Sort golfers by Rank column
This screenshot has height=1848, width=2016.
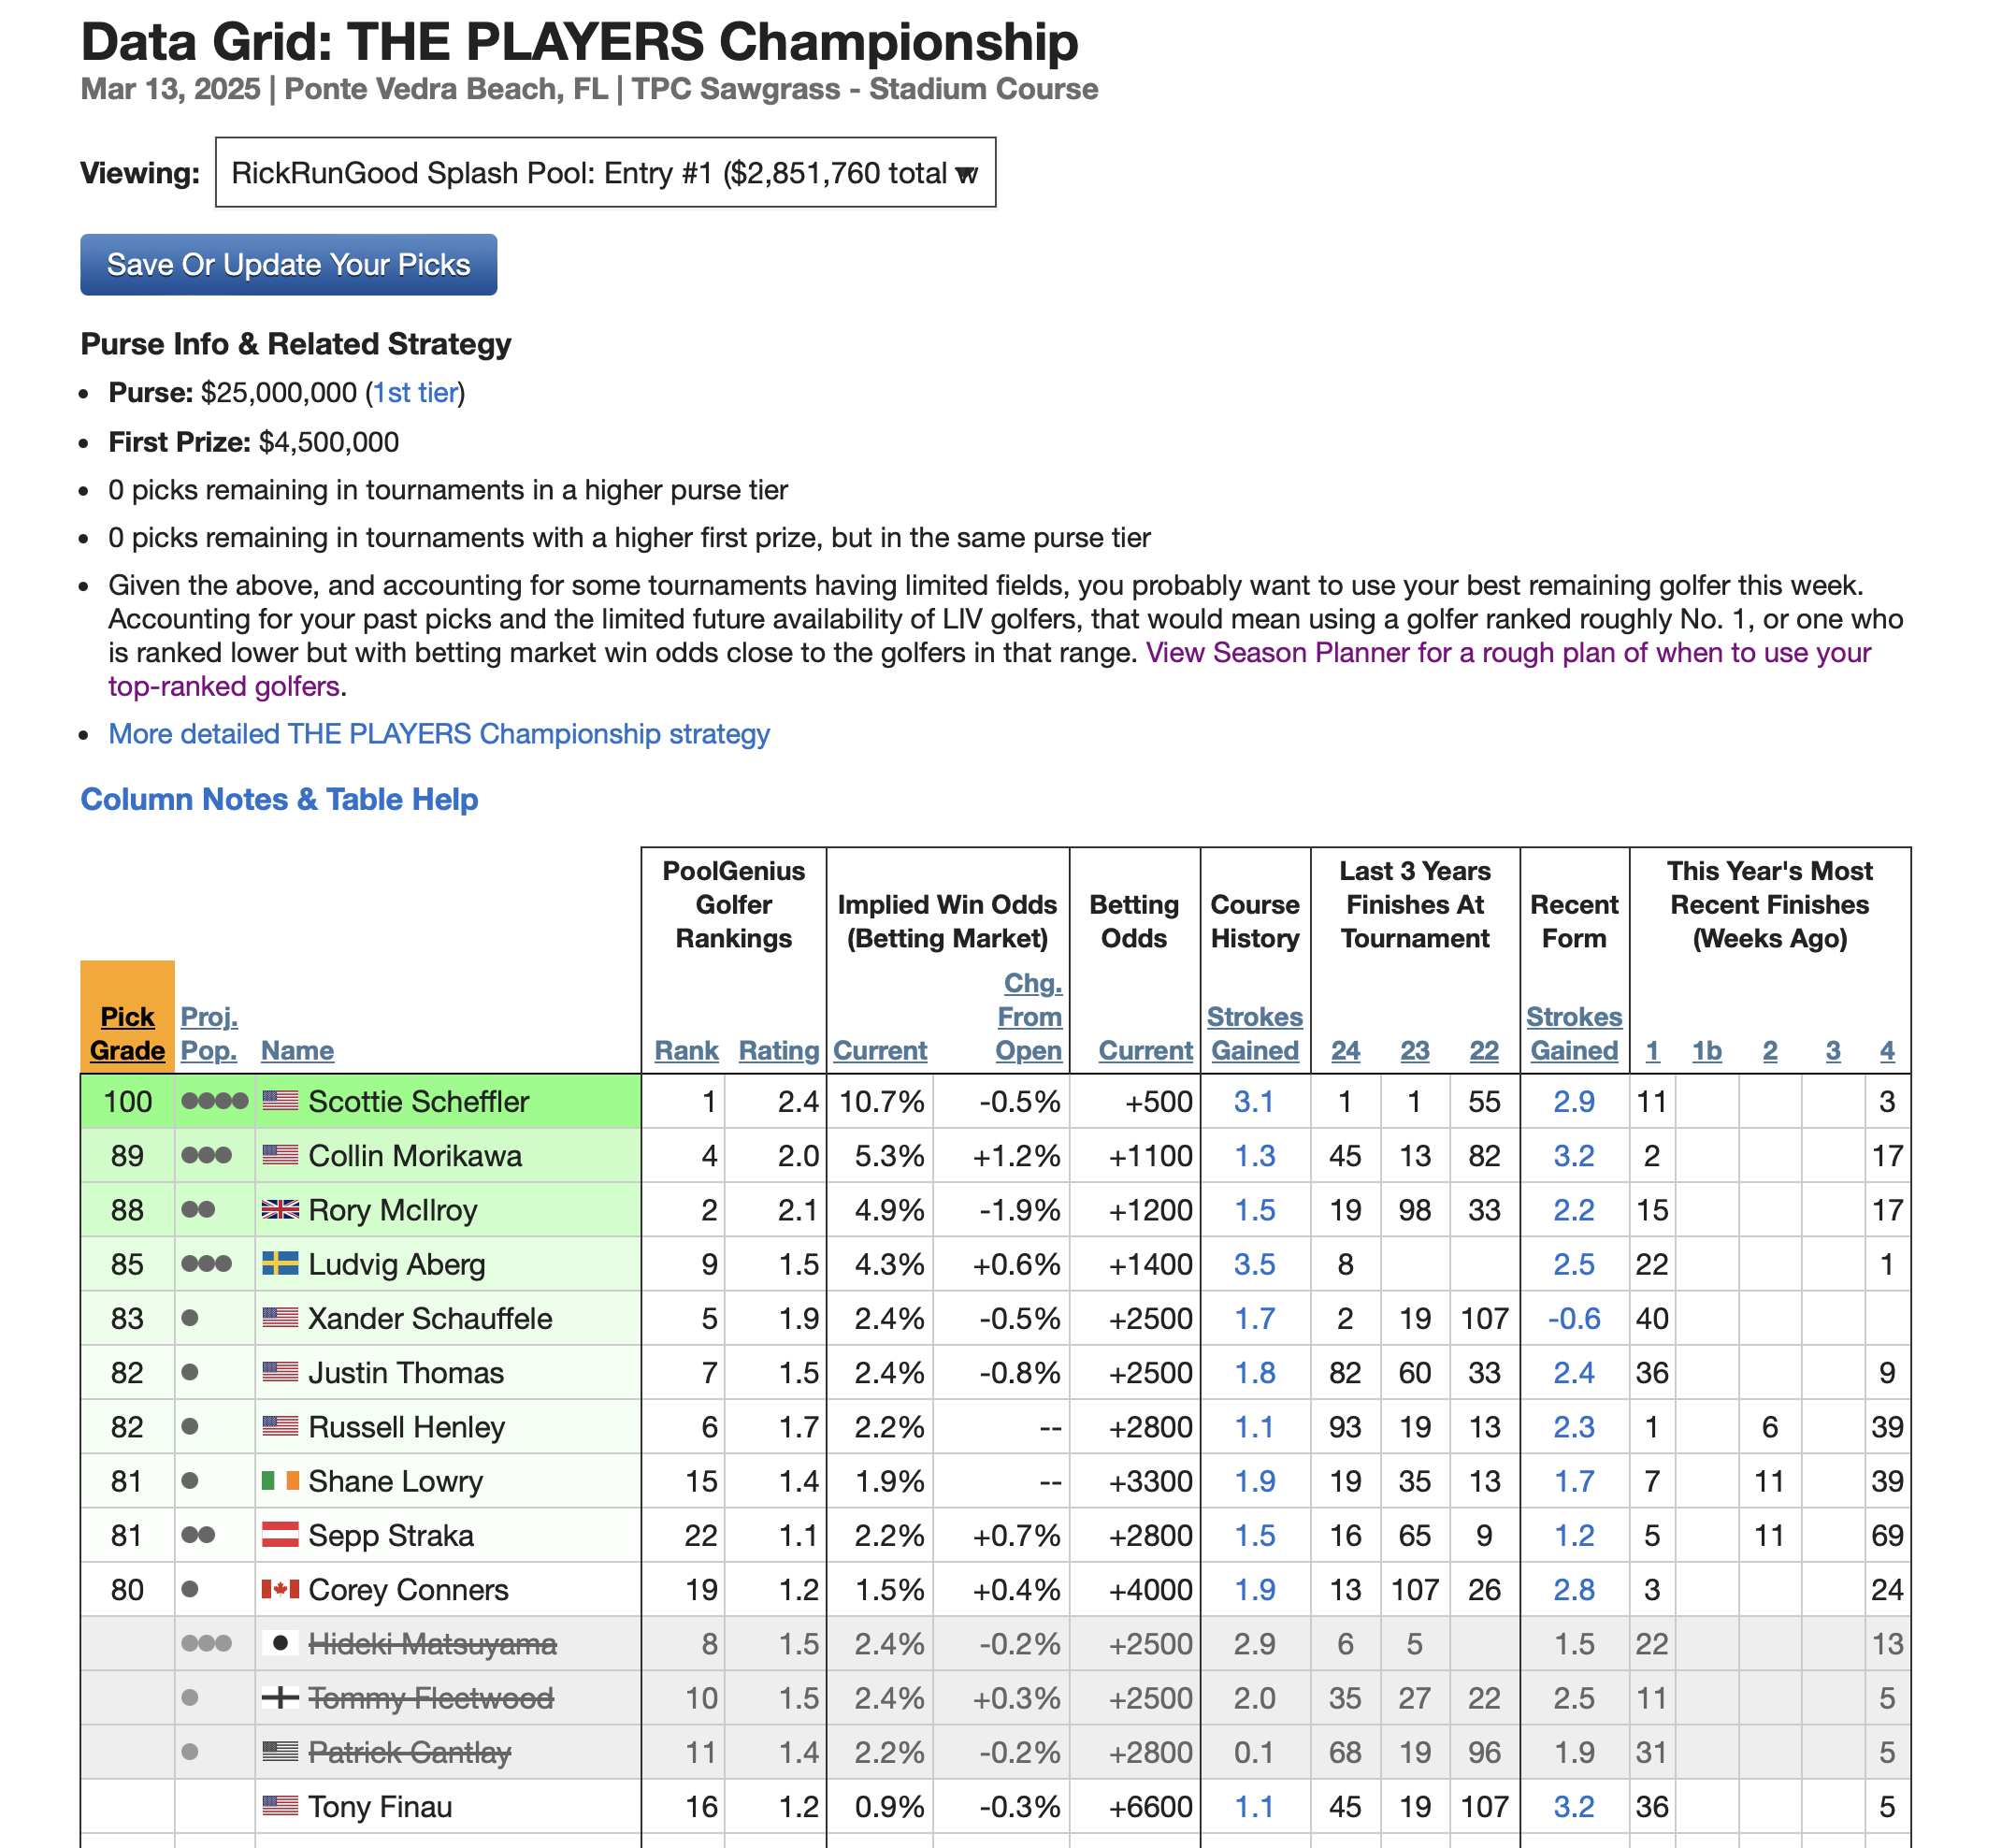(686, 1051)
